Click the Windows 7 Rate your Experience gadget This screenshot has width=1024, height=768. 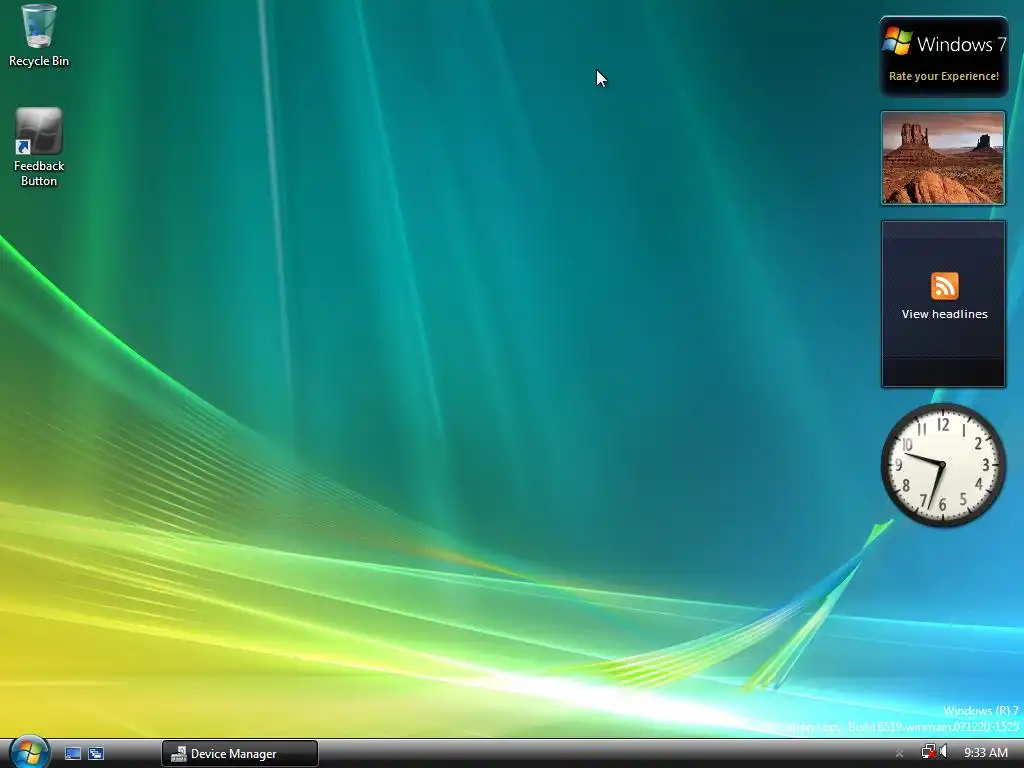[x=944, y=57]
